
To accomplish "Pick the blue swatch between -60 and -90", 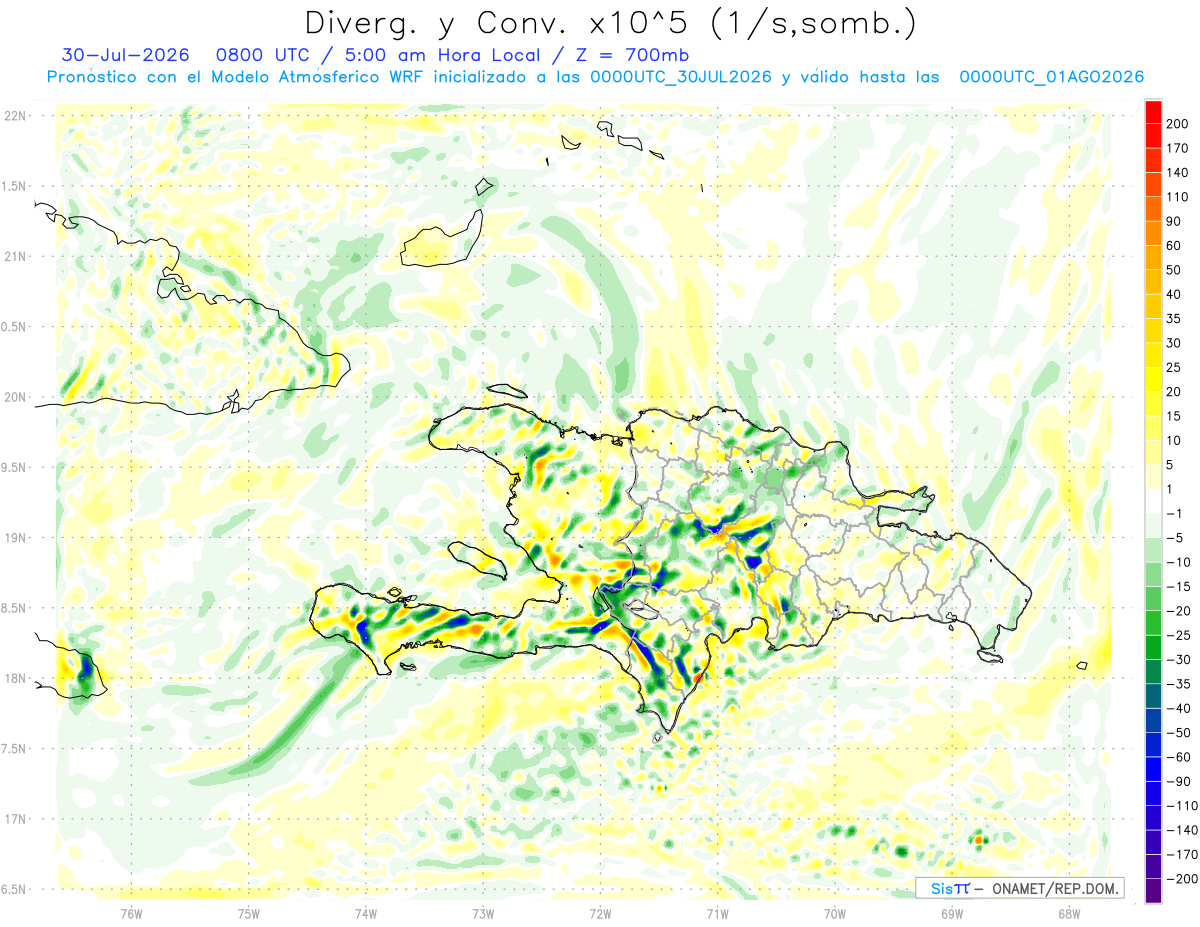I will click(1153, 769).
